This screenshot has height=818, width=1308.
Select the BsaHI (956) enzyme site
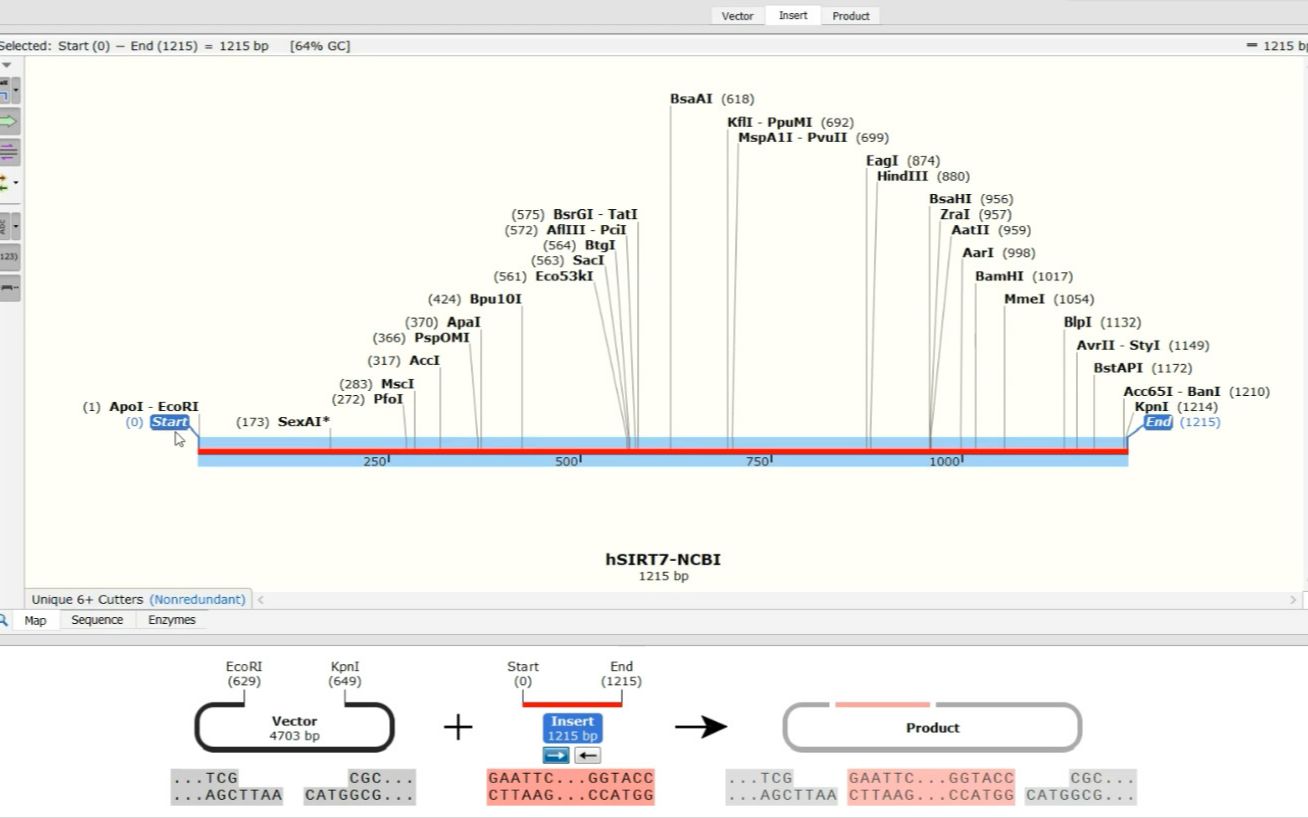[971, 199]
